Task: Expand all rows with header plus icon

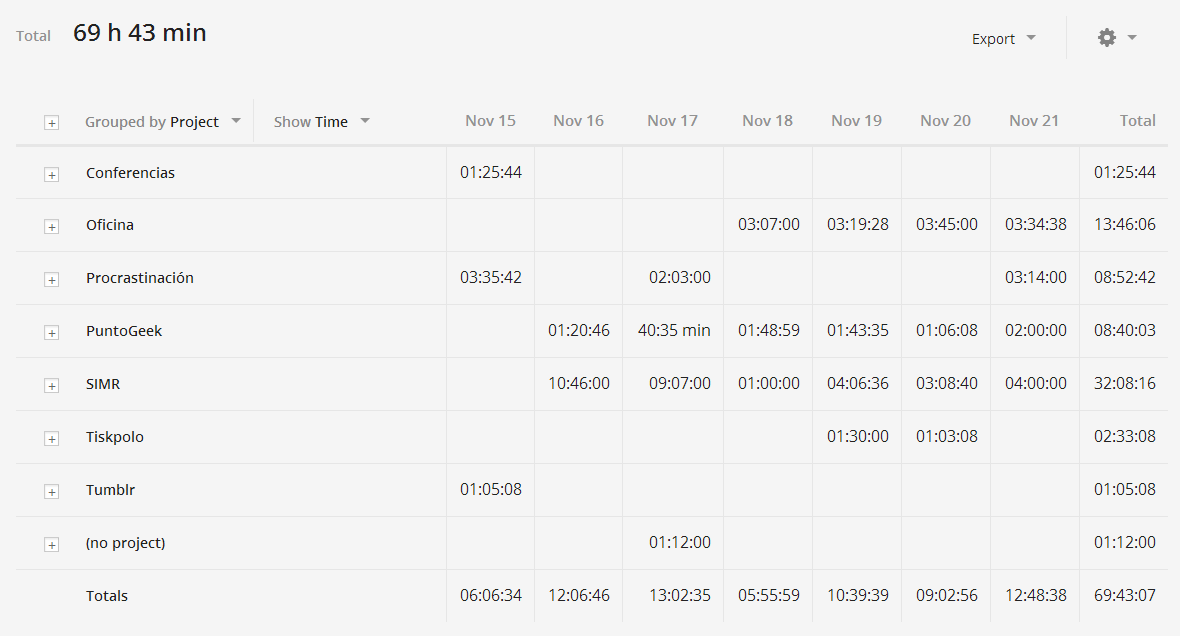Action: [51, 123]
